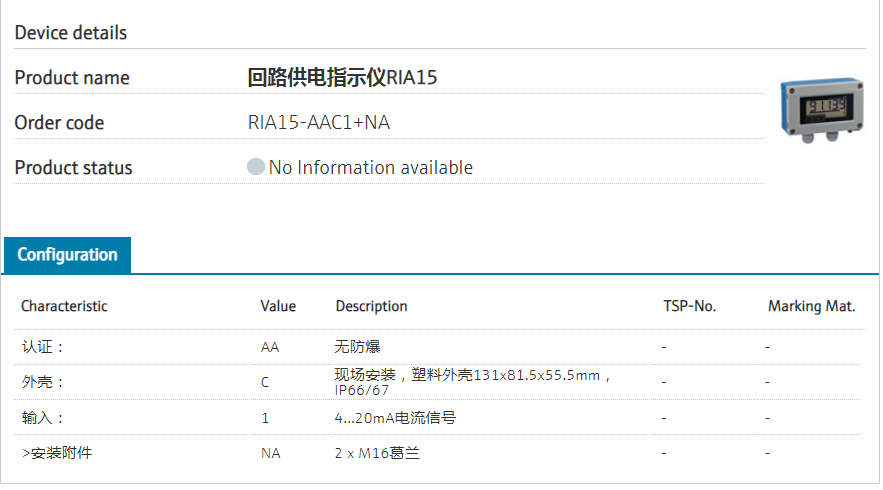The height and width of the screenshot is (490, 883).
Task: Click the 4...20mA电流信号 description
Action: coord(395,418)
